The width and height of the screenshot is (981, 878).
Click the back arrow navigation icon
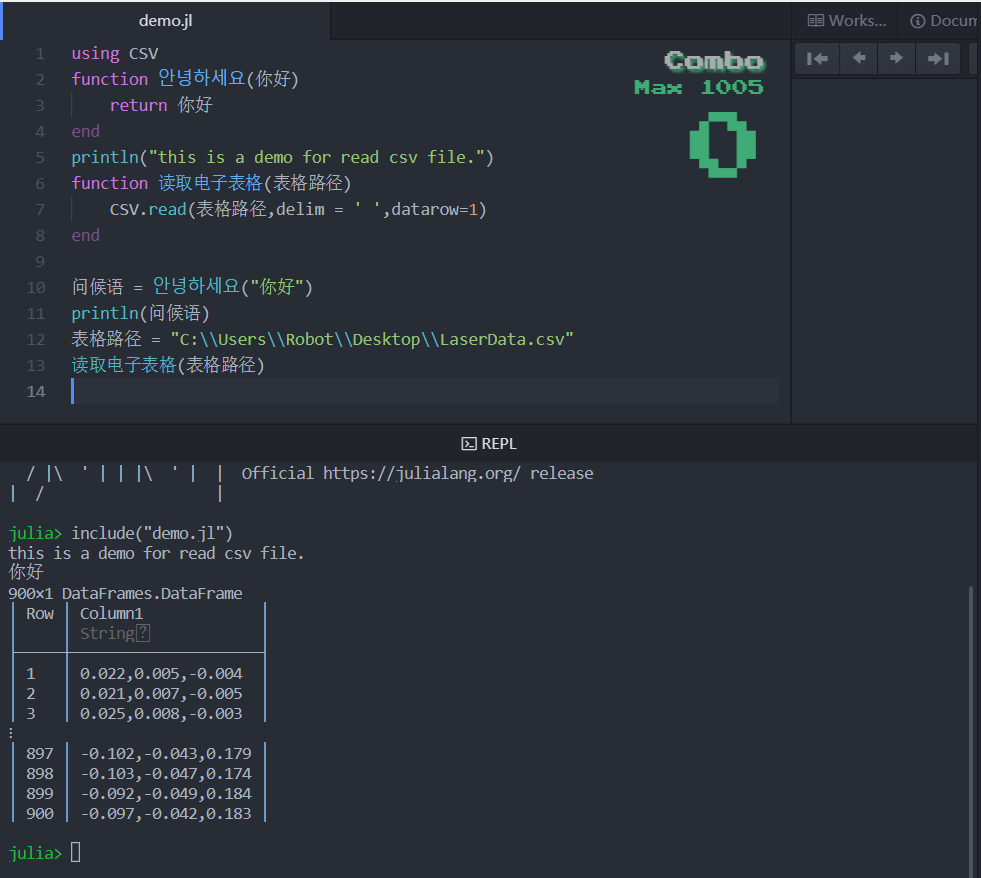pyautogui.click(x=857, y=58)
